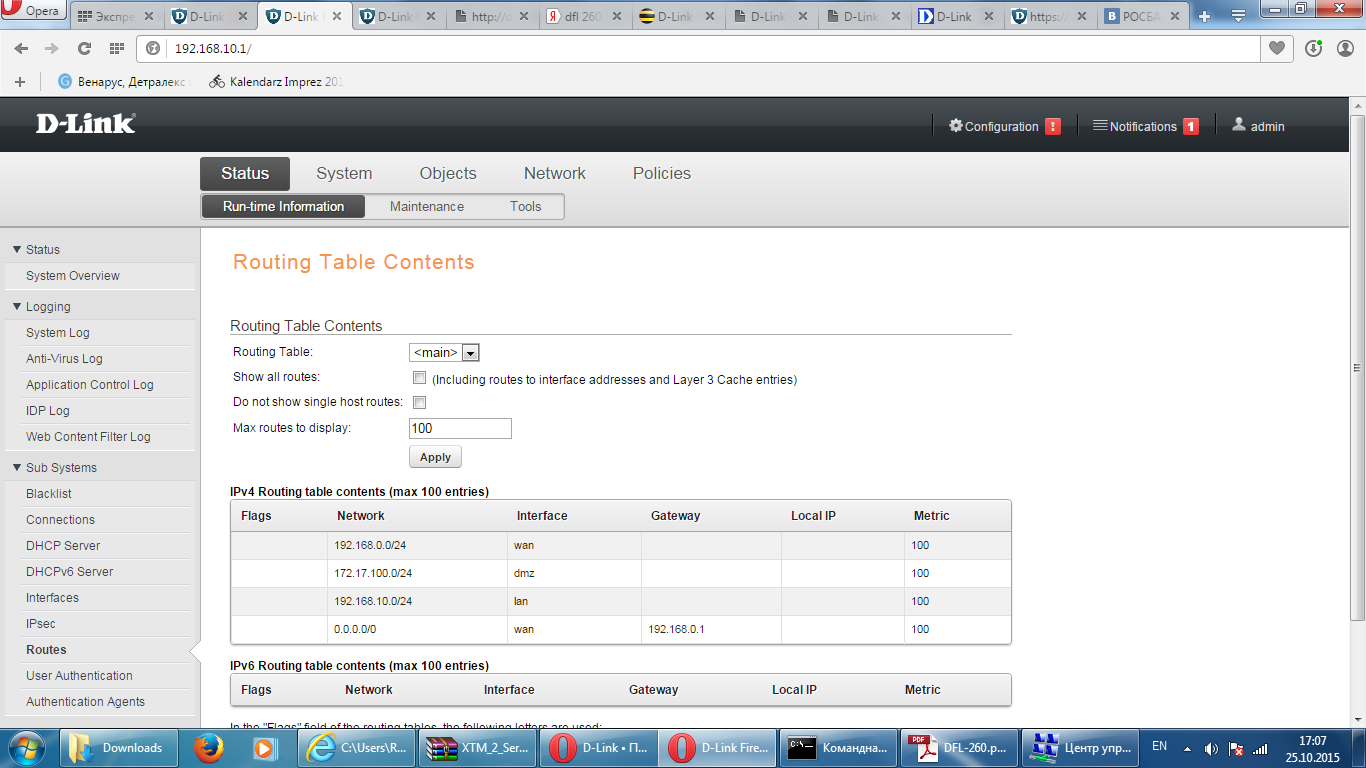Screen dimensions: 1366x768
Task: Reload the page with the refresh icon
Action: [x=84, y=49]
